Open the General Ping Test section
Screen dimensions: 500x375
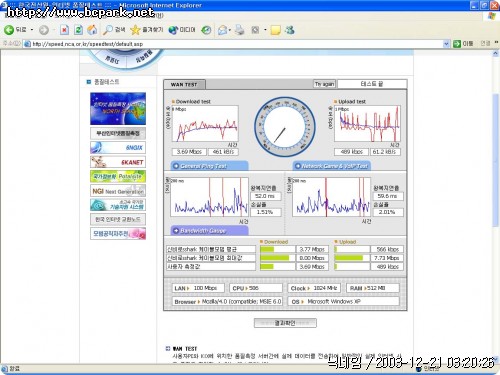click(x=209, y=166)
